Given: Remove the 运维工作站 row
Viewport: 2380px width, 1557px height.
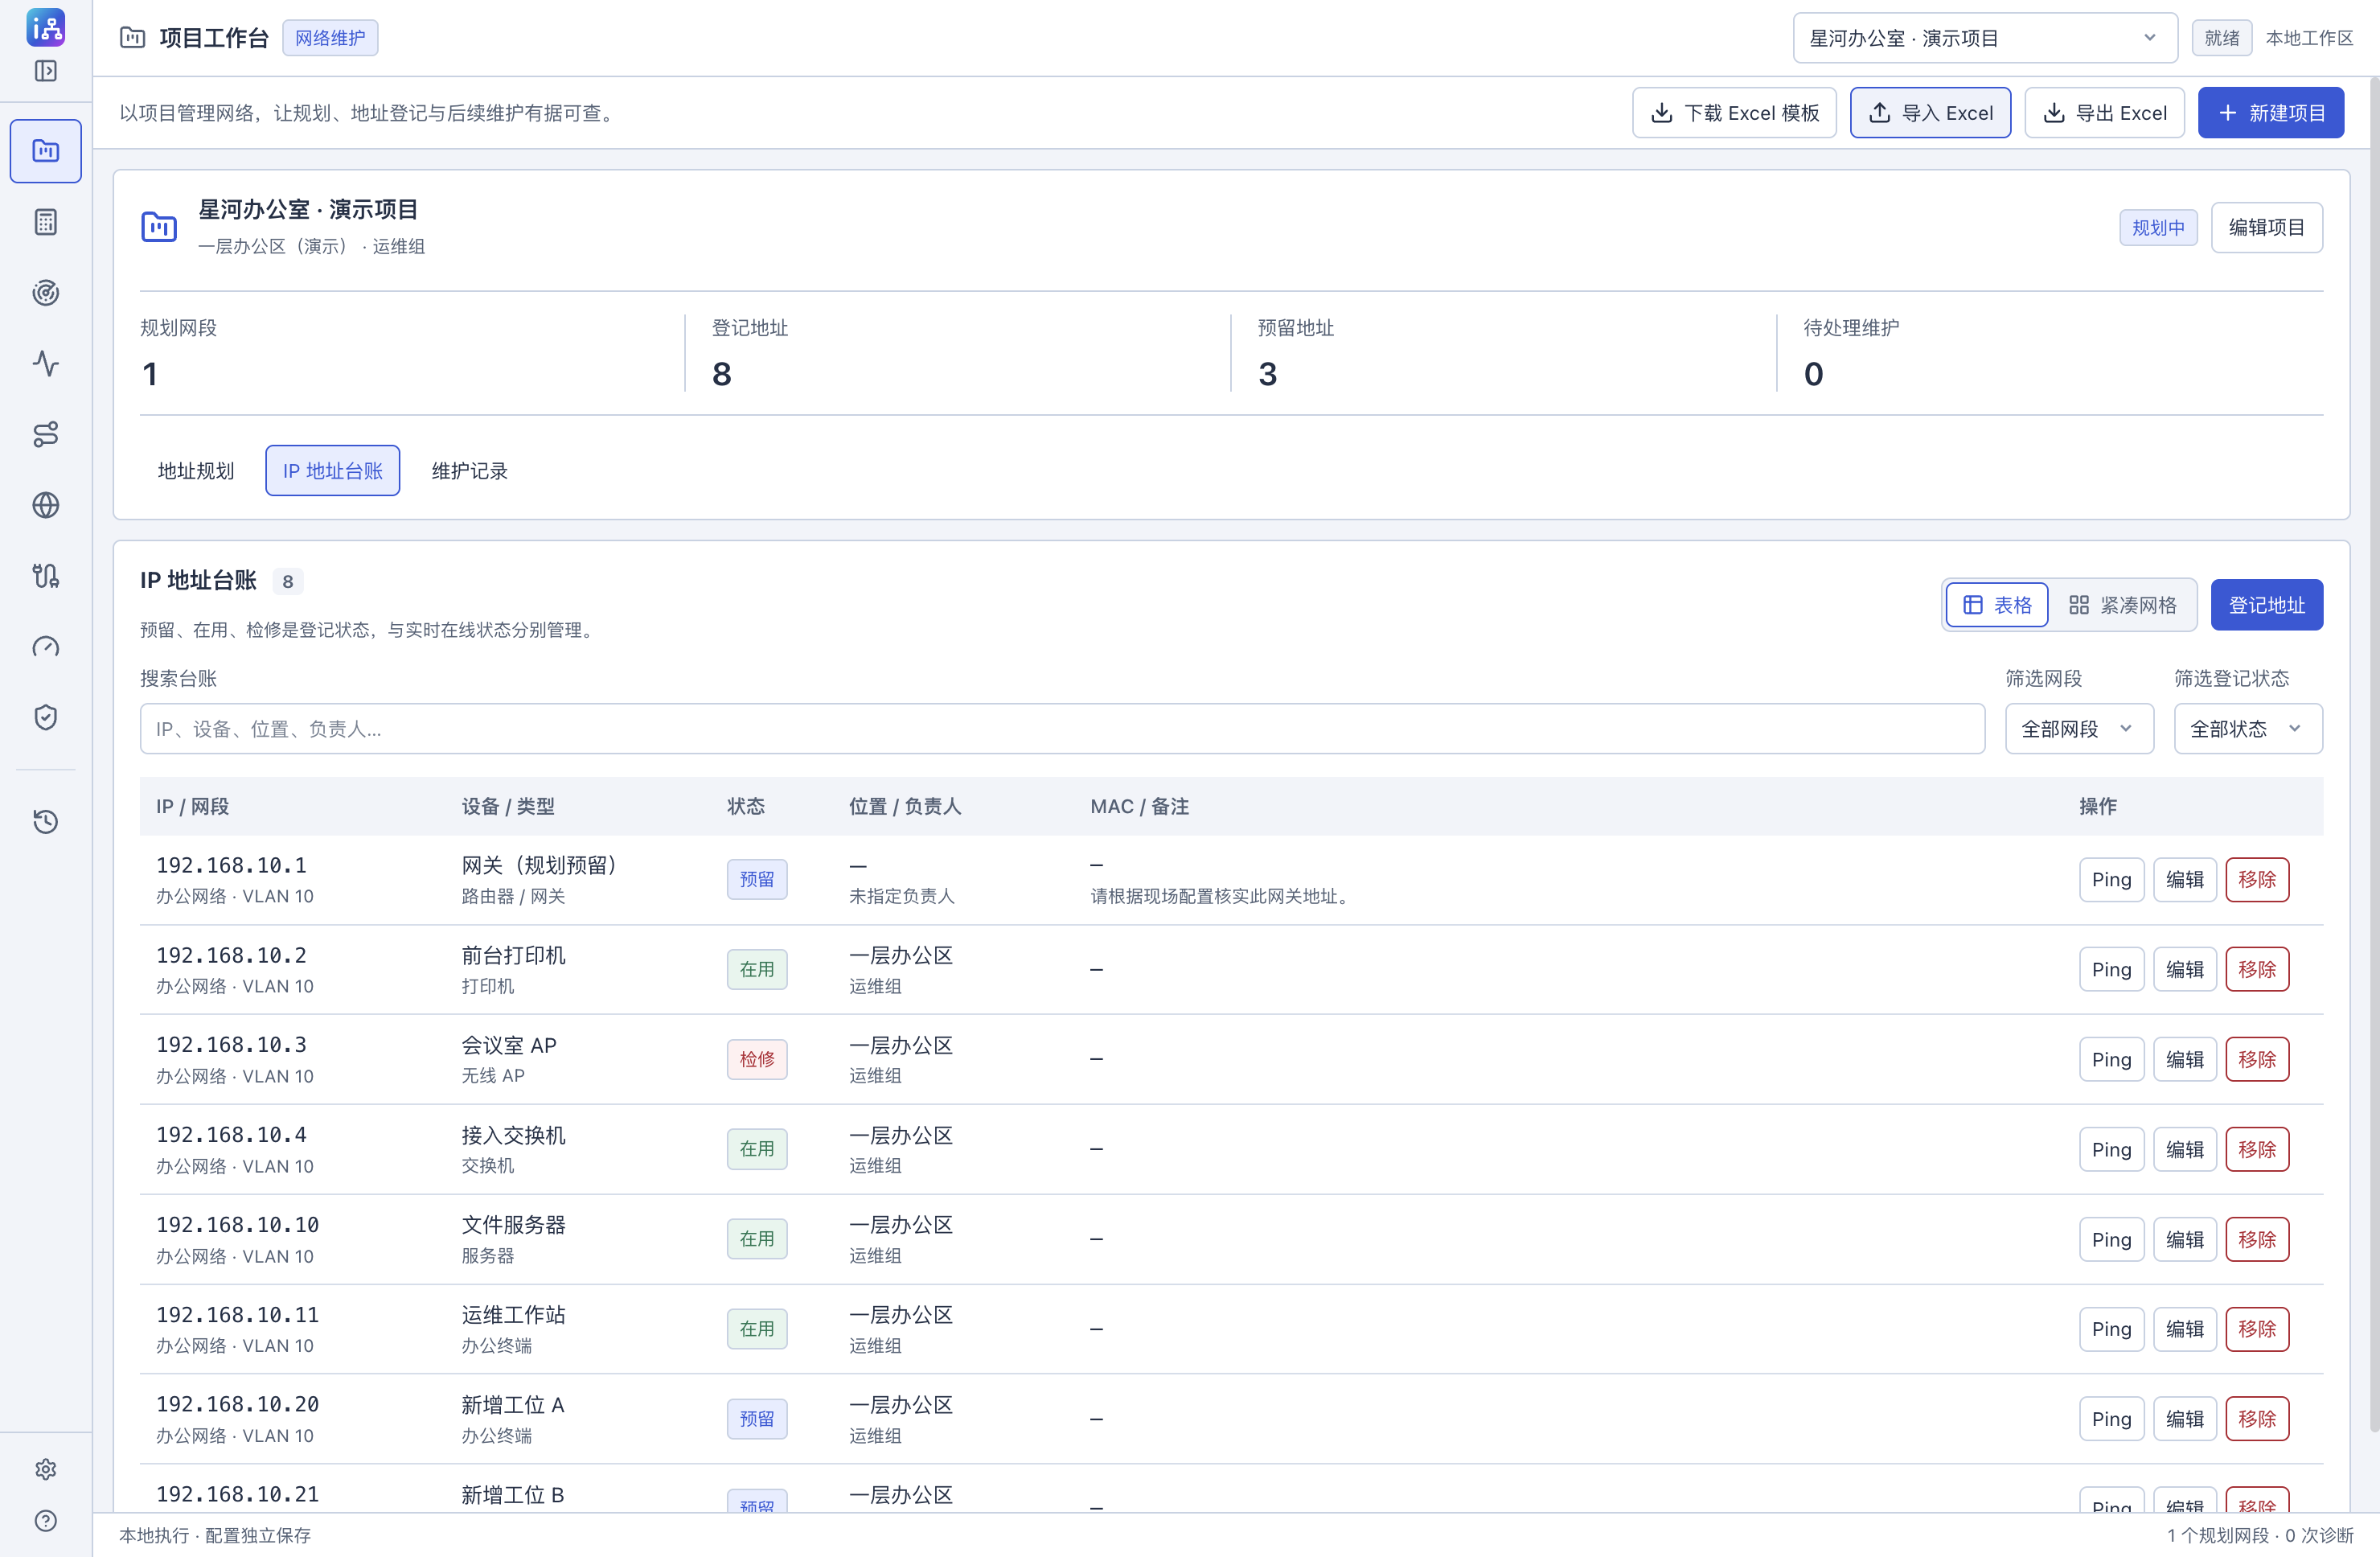Looking at the screenshot, I should pos(2257,1330).
